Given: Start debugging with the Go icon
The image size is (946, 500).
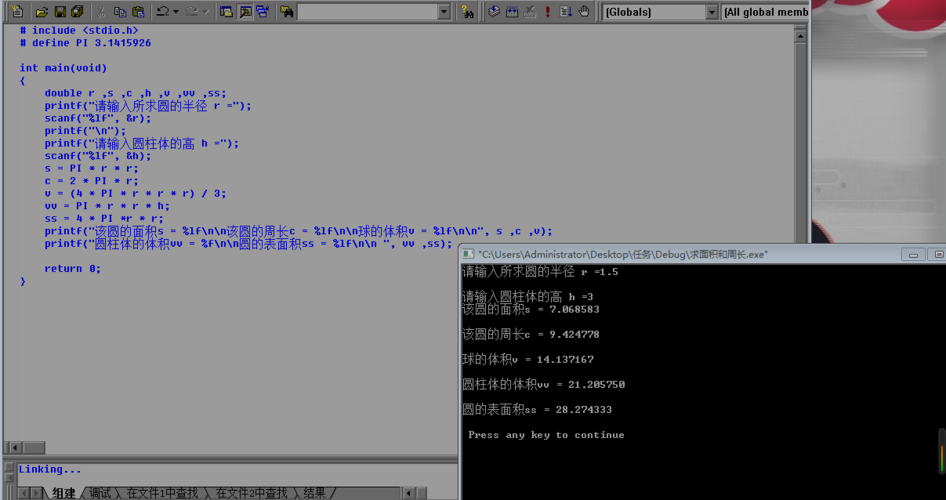Looking at the screenshot, I should click(565, 11).
